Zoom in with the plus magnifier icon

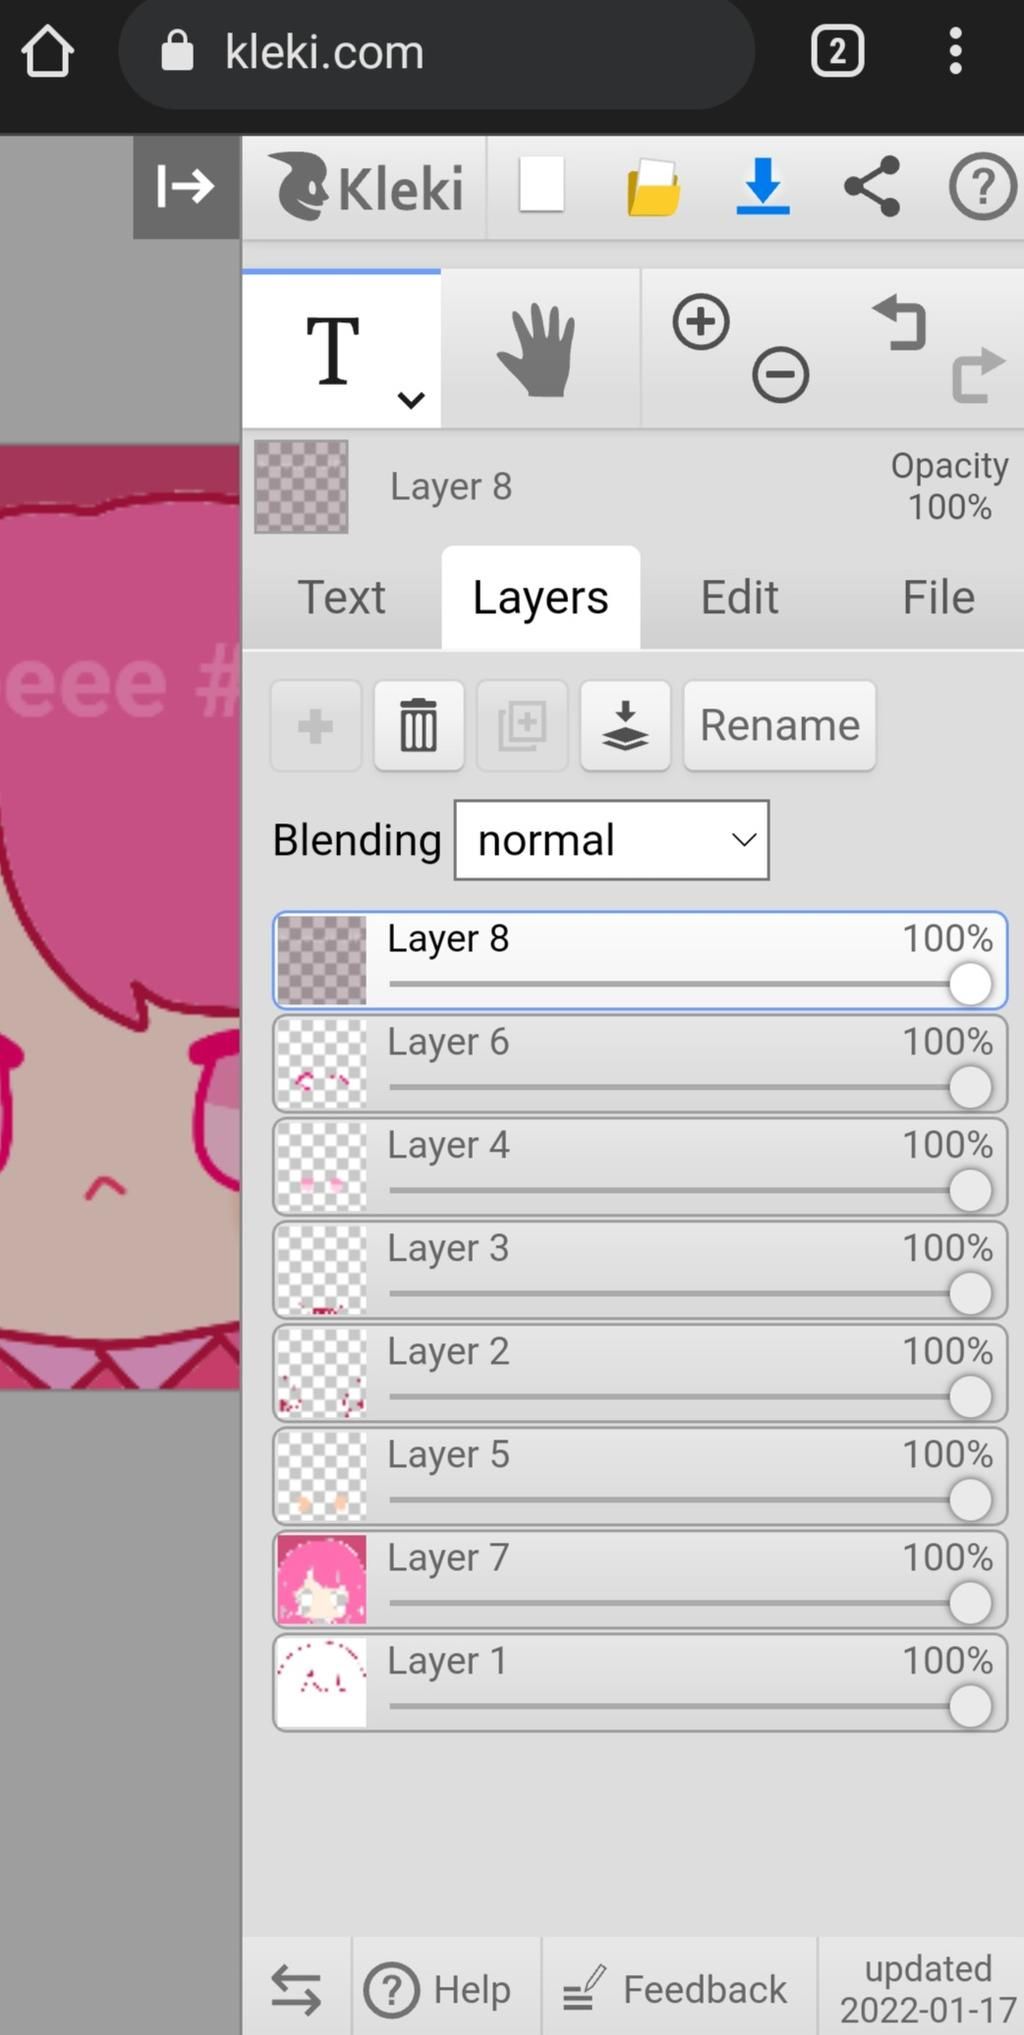701,323
